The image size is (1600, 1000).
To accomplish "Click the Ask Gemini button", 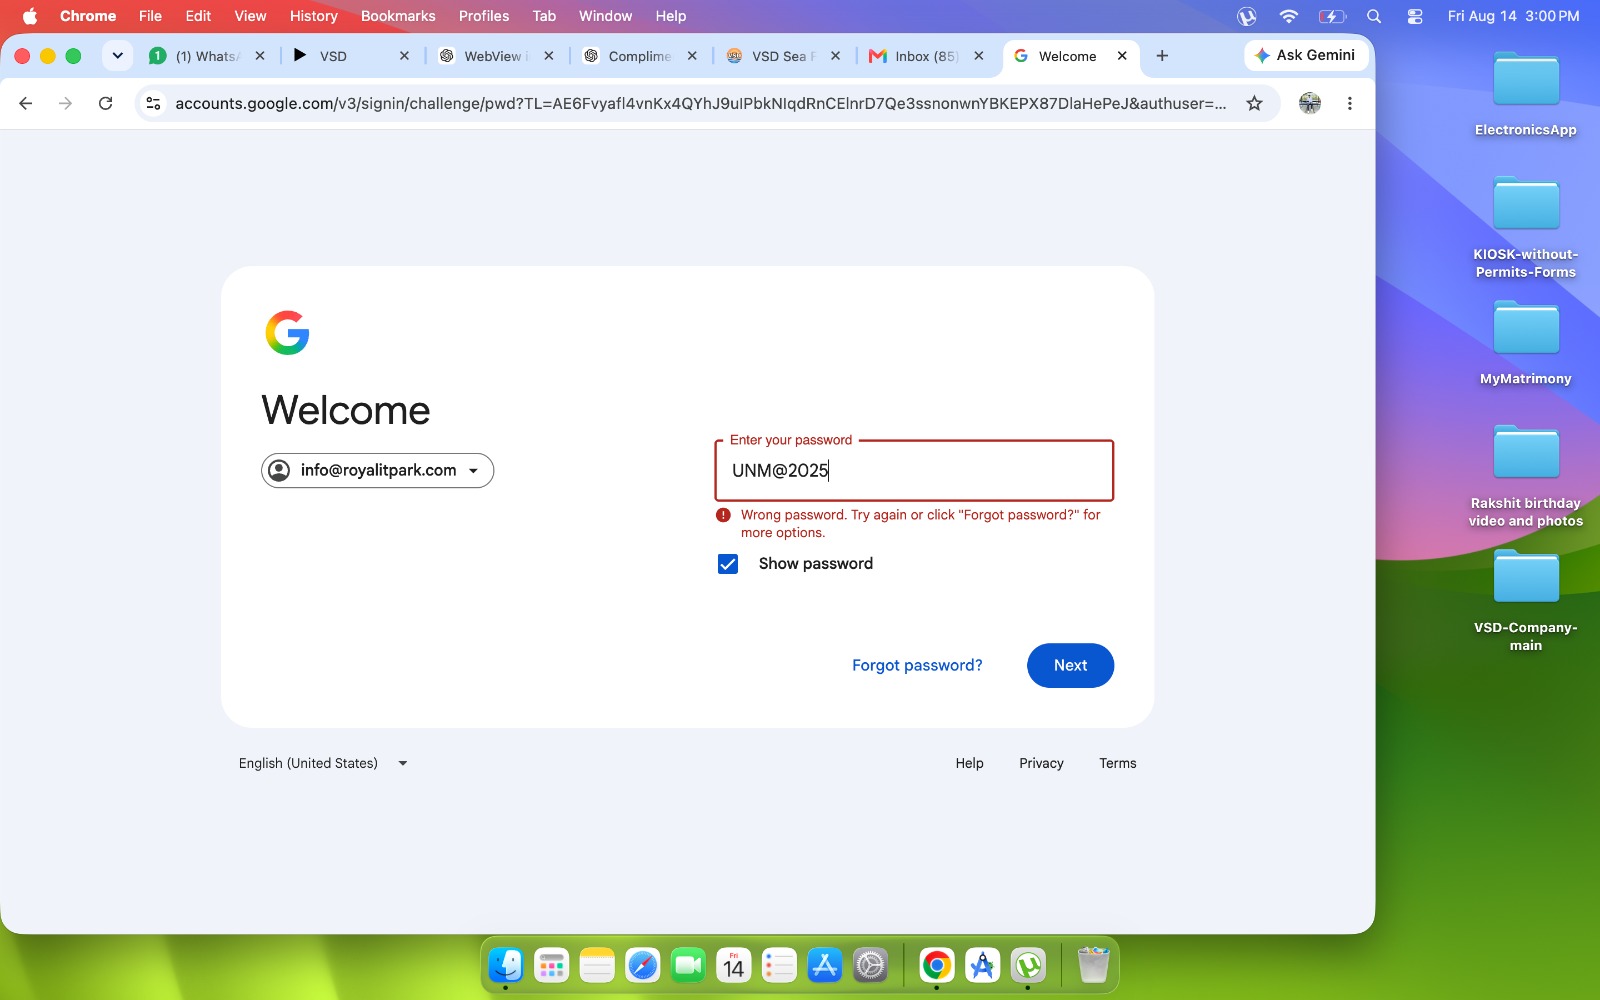I will (1305, 56).
